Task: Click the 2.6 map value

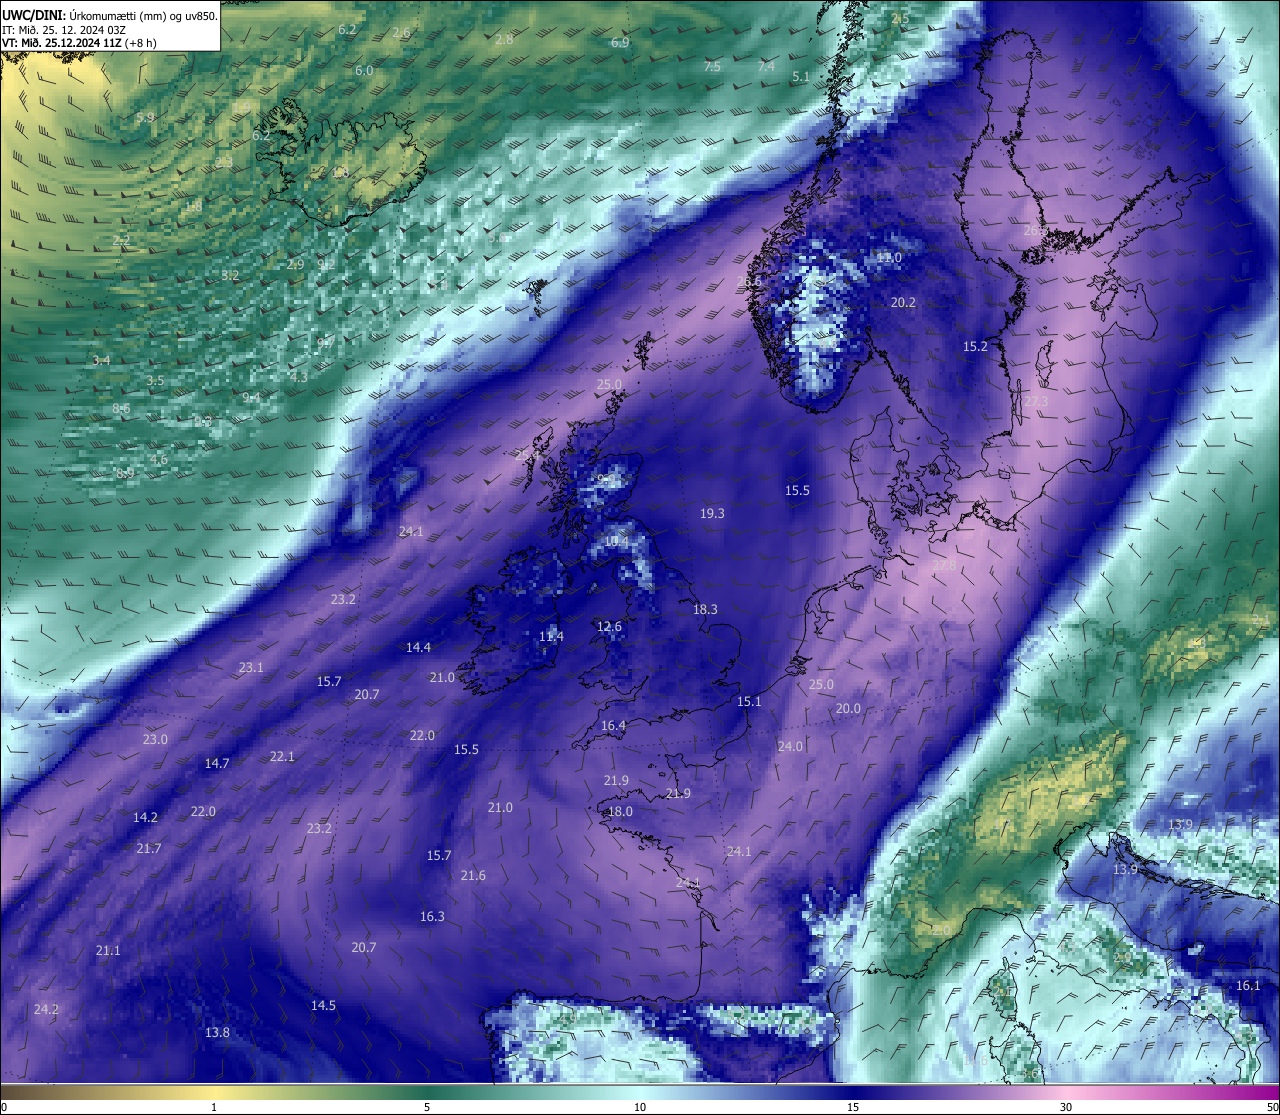Action: (401, 32)
